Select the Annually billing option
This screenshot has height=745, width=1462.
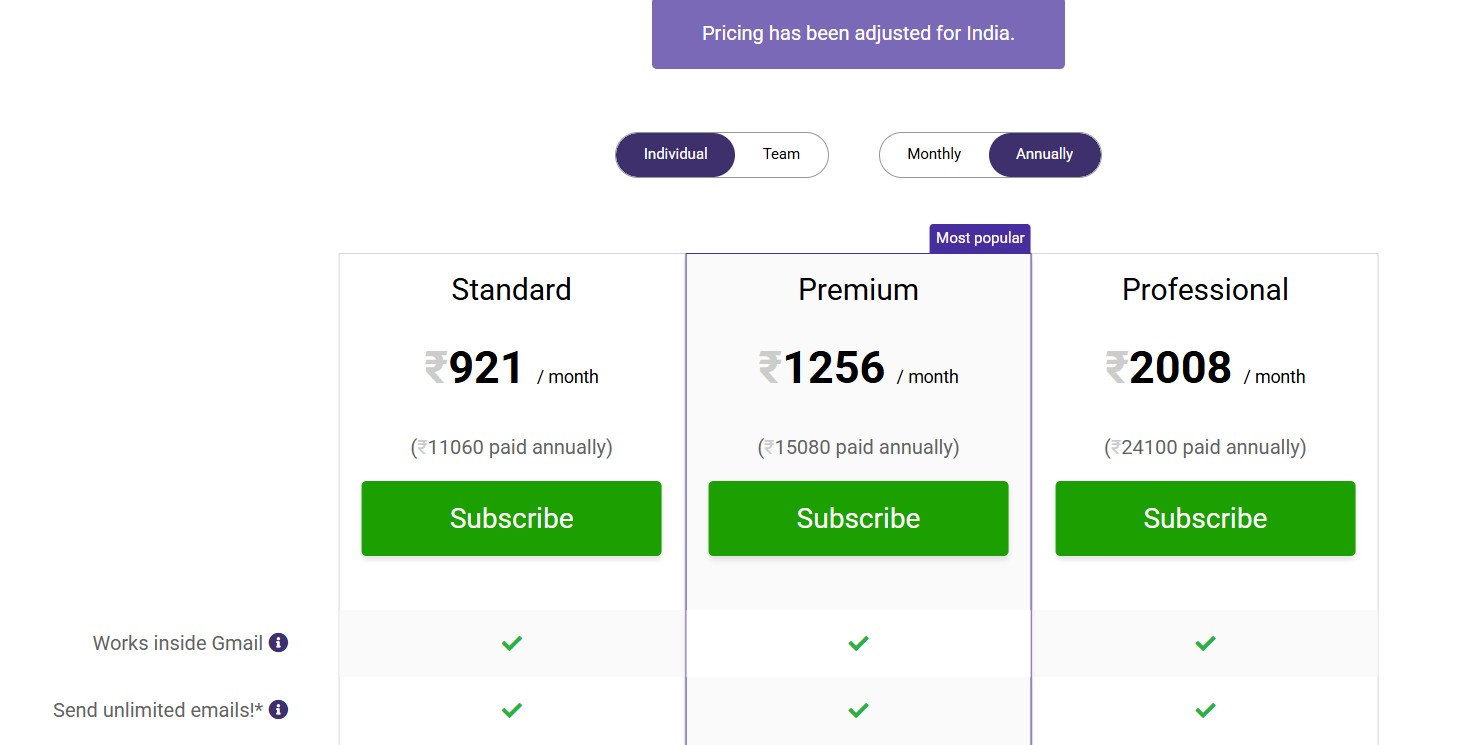pos(1044,154)
